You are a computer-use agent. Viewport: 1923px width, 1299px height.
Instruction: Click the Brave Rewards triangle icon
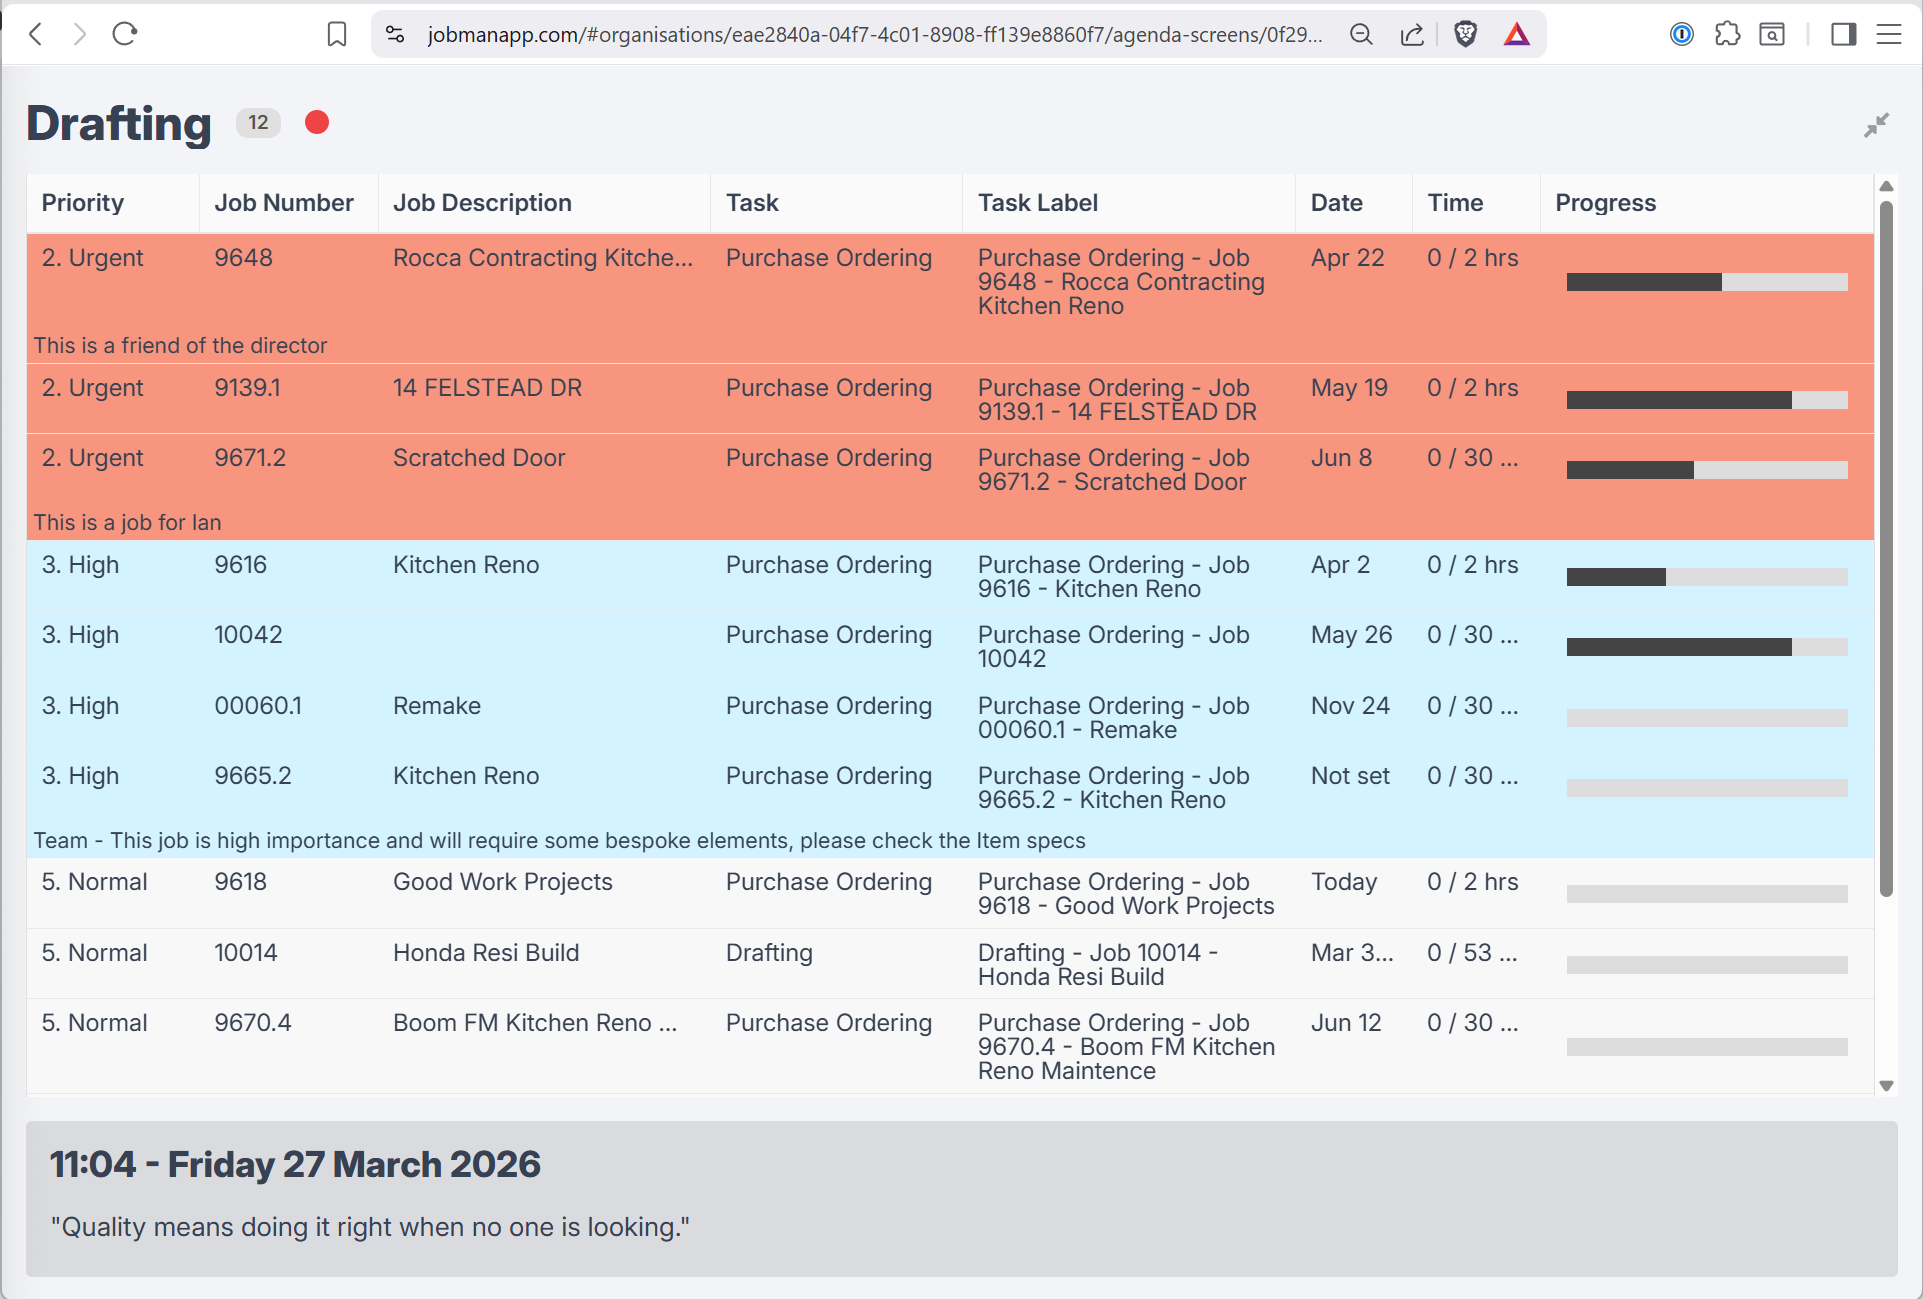pyautogui.click(x=1516, y=34)
